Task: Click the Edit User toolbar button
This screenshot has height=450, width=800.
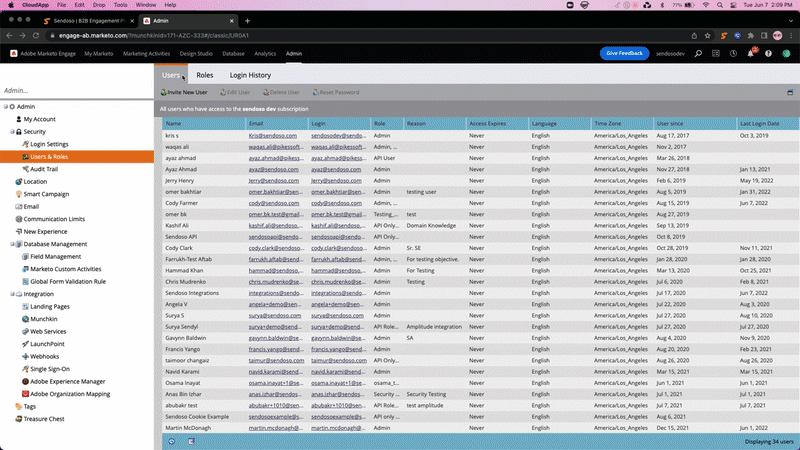Action: coord(235,92)
